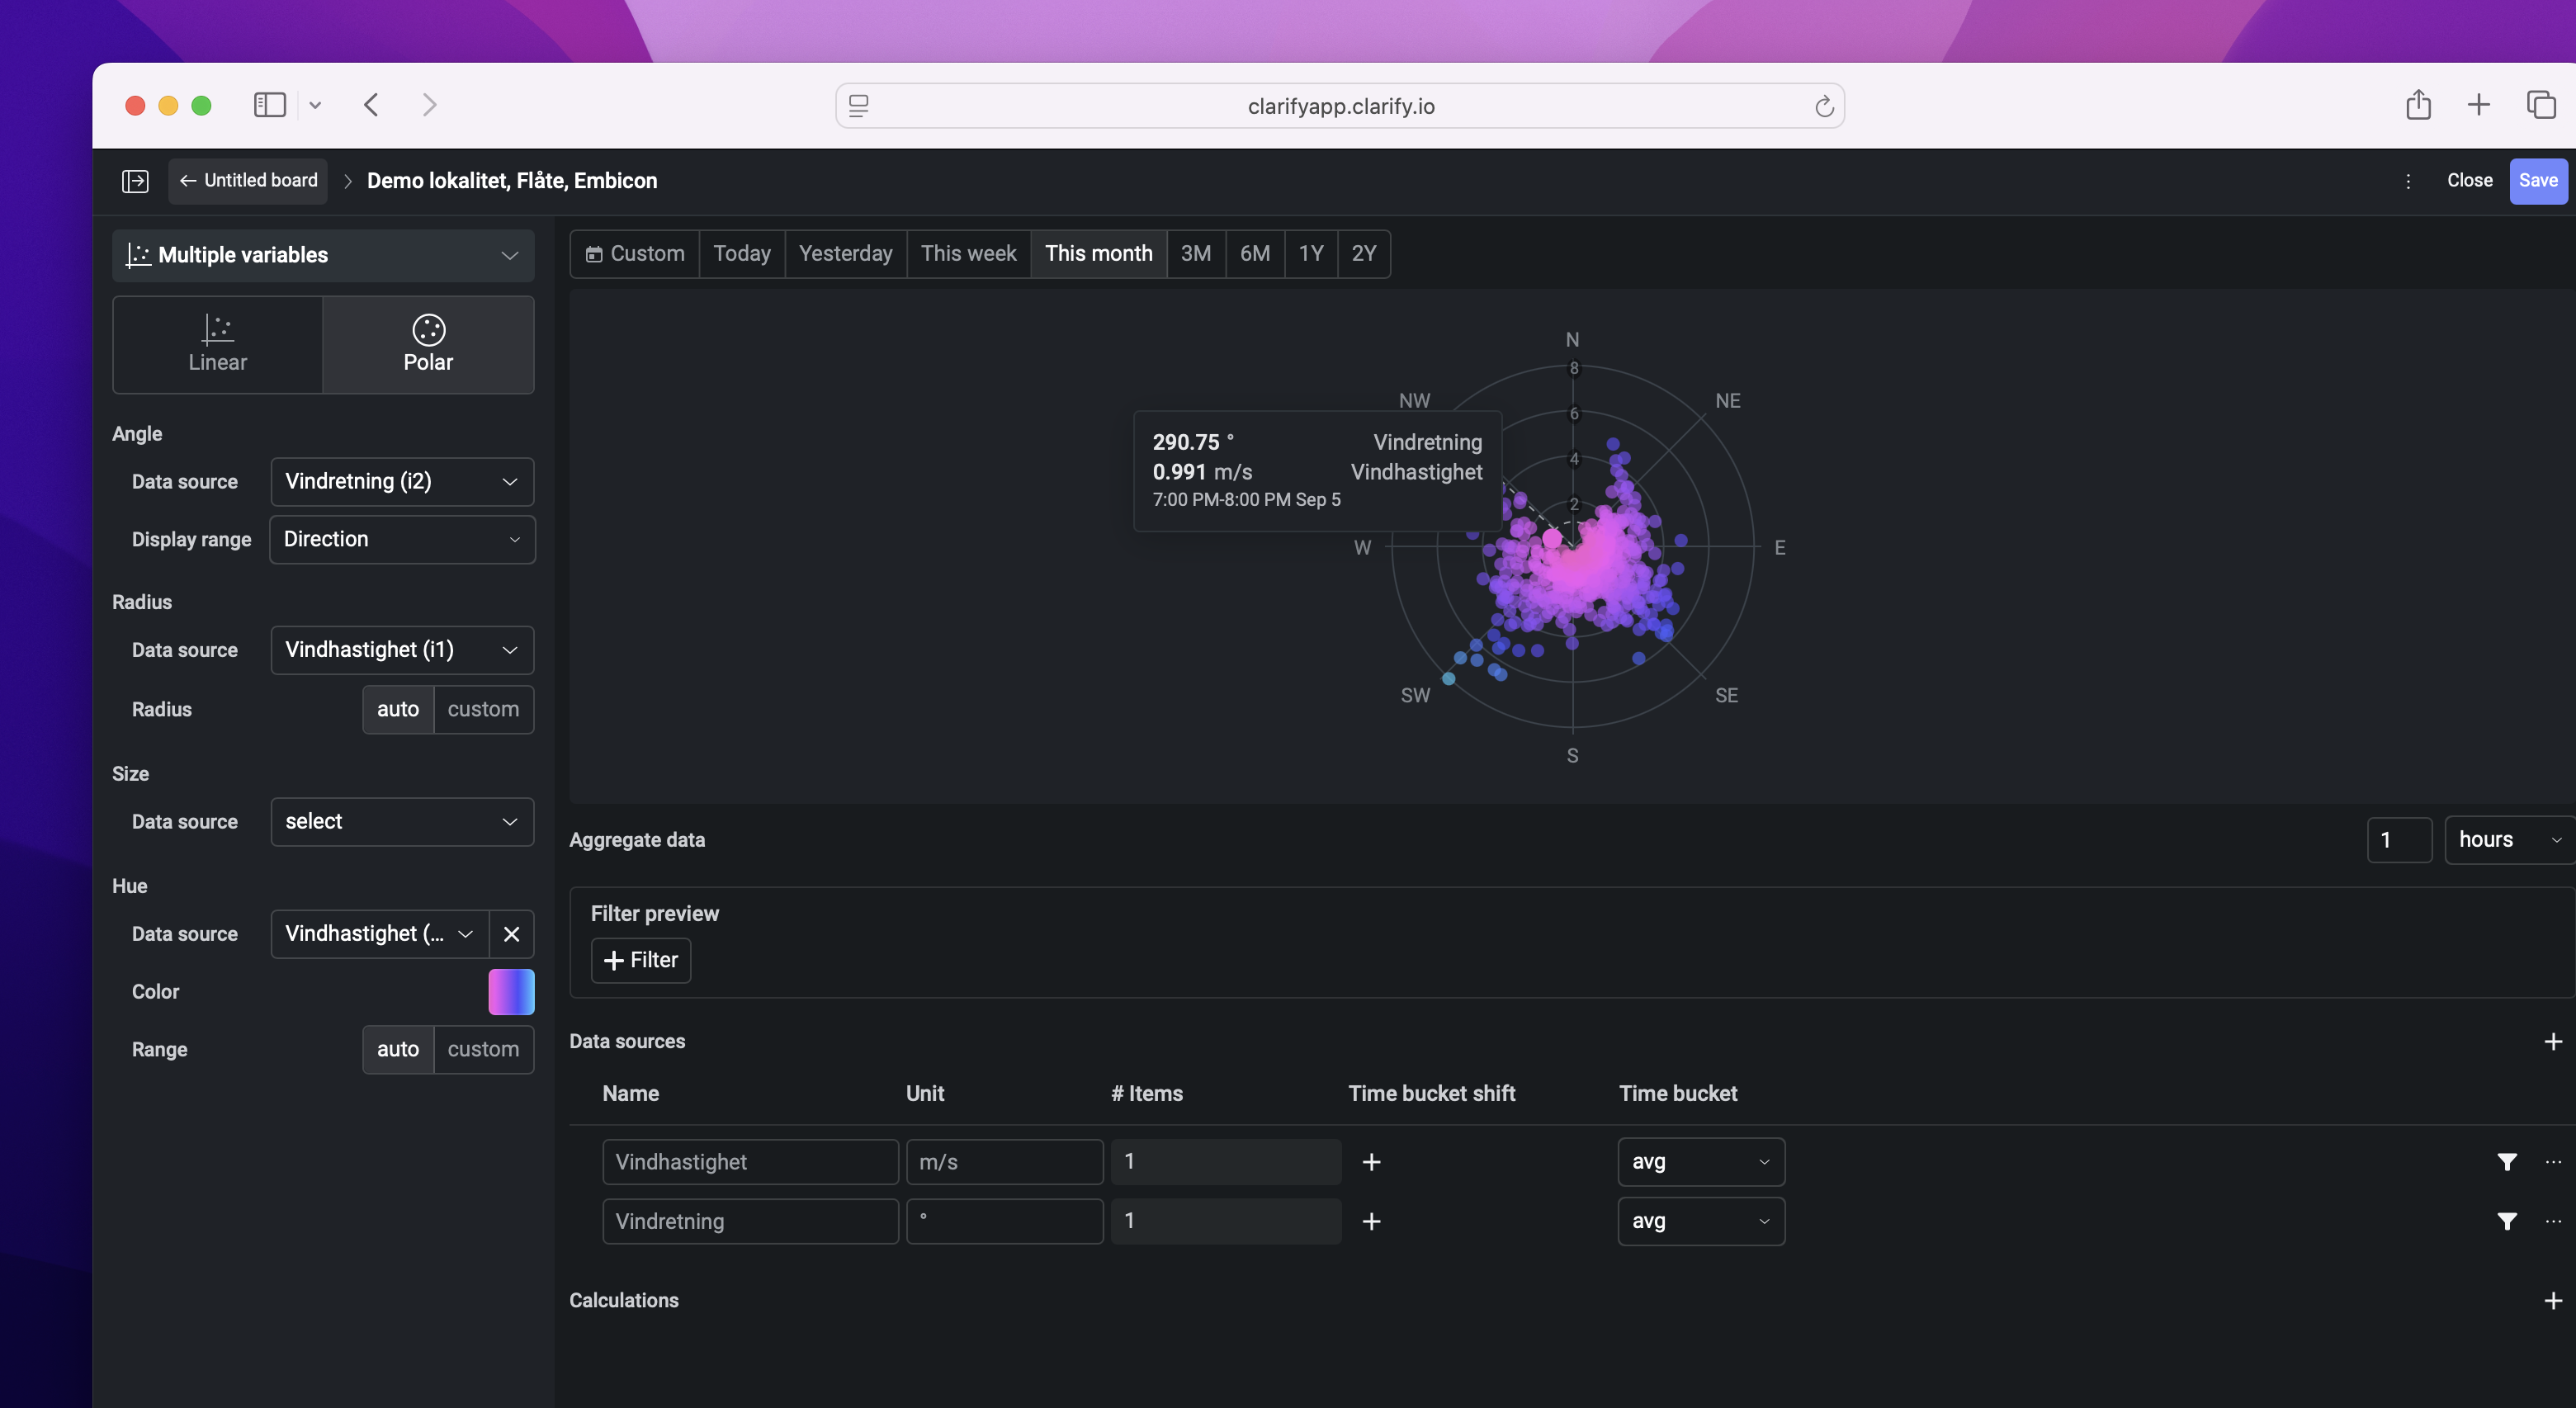This screenshot has width=2576, height=1408.
Task: Click the filter funnel icon for Vindretning
Action: (2506, 1221)
